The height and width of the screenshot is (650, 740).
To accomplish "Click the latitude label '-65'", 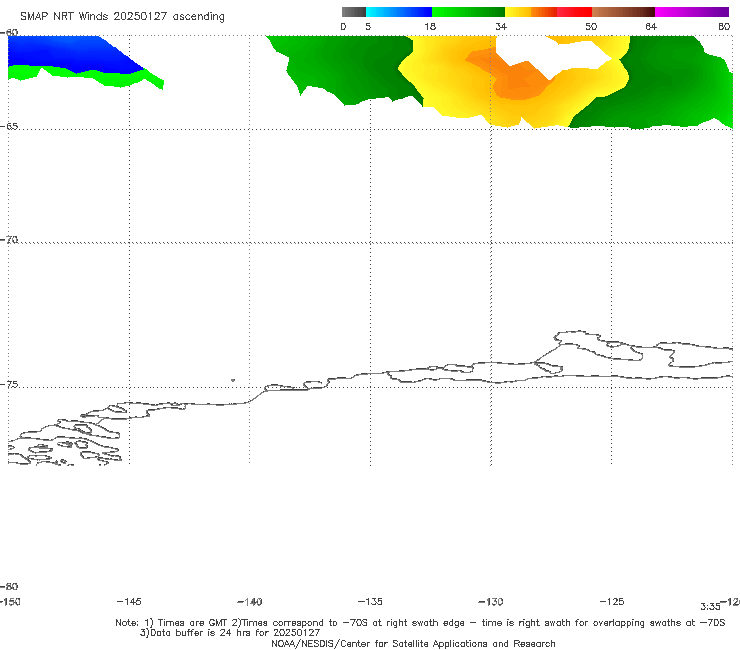I will [9, 127].
